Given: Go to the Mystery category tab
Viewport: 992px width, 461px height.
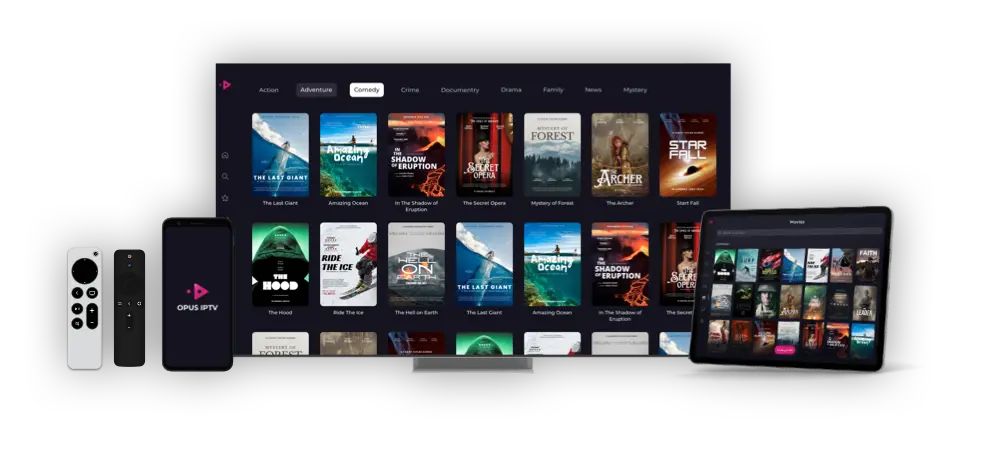Looking at the screenshot, I should (635, 90).
